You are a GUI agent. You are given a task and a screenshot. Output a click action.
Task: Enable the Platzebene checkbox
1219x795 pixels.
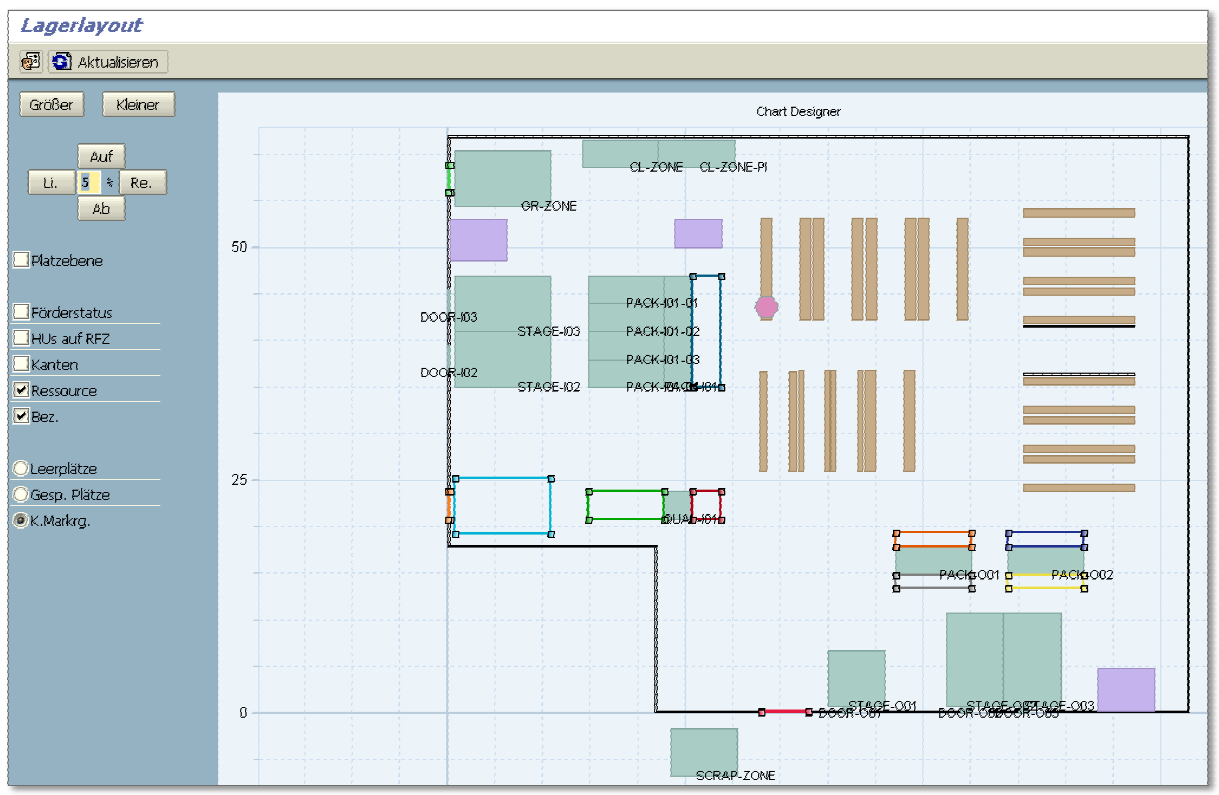(x=21, y=261)
